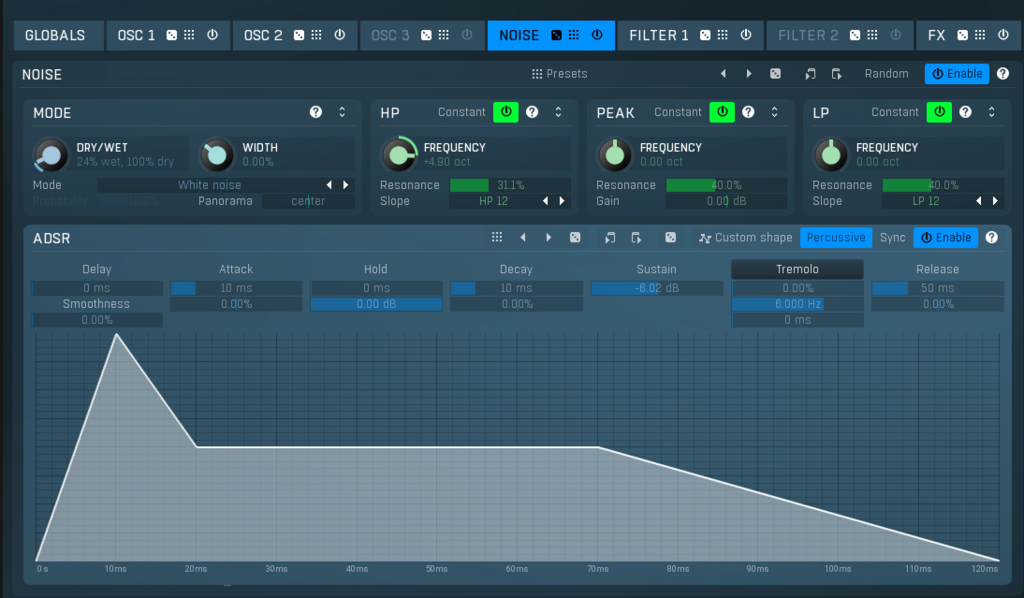Randomize the NOISE tab with its dice icon
This screenshot has height=598, width=1024.
[x=553, y=35]
